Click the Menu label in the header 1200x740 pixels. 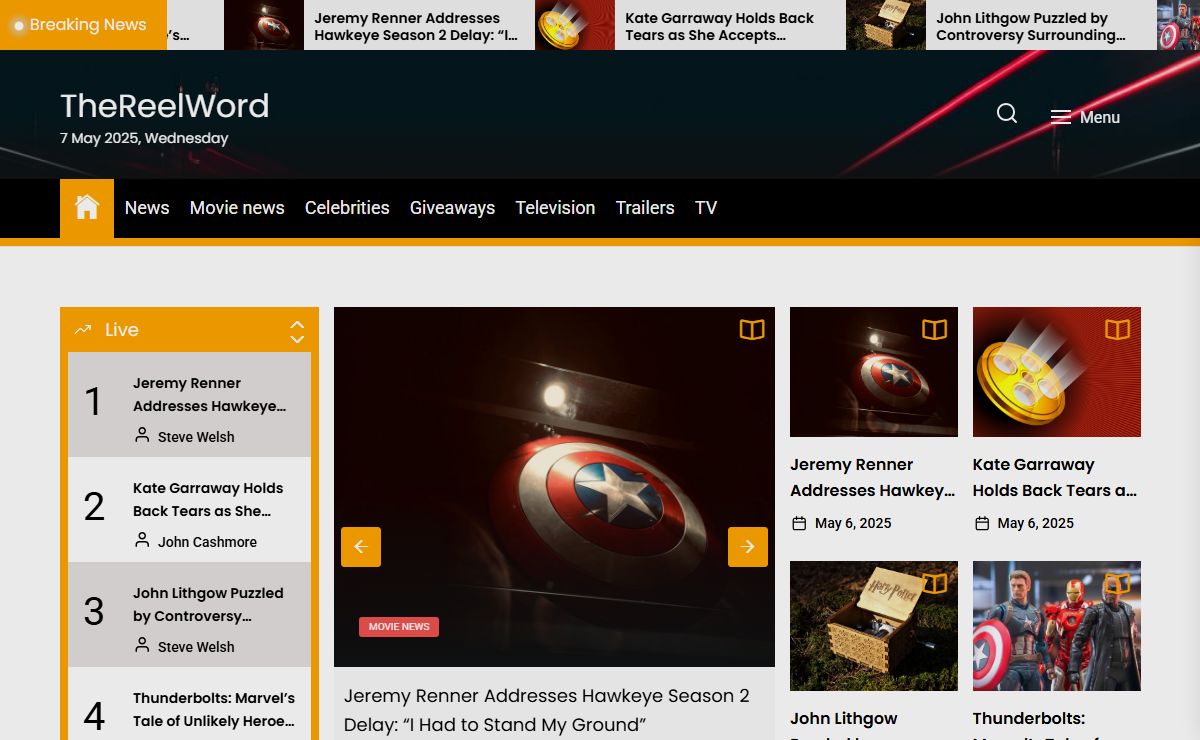(x=1100, y=117)
